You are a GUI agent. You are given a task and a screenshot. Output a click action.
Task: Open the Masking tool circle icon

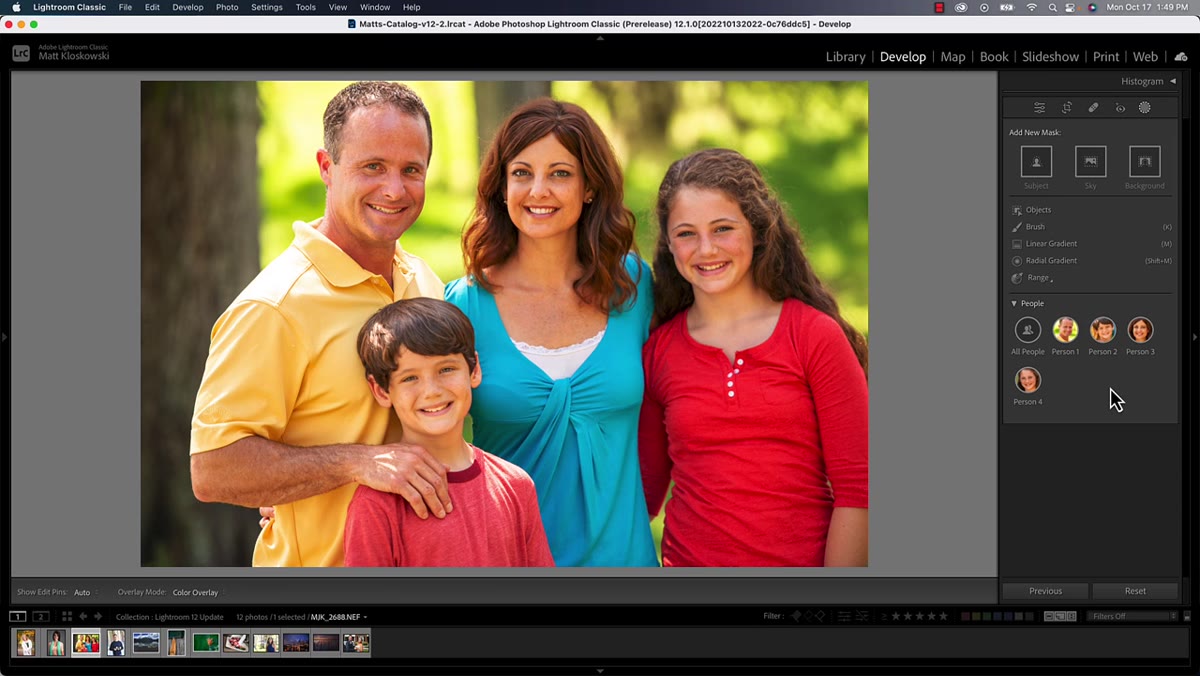click(1145, 108)
